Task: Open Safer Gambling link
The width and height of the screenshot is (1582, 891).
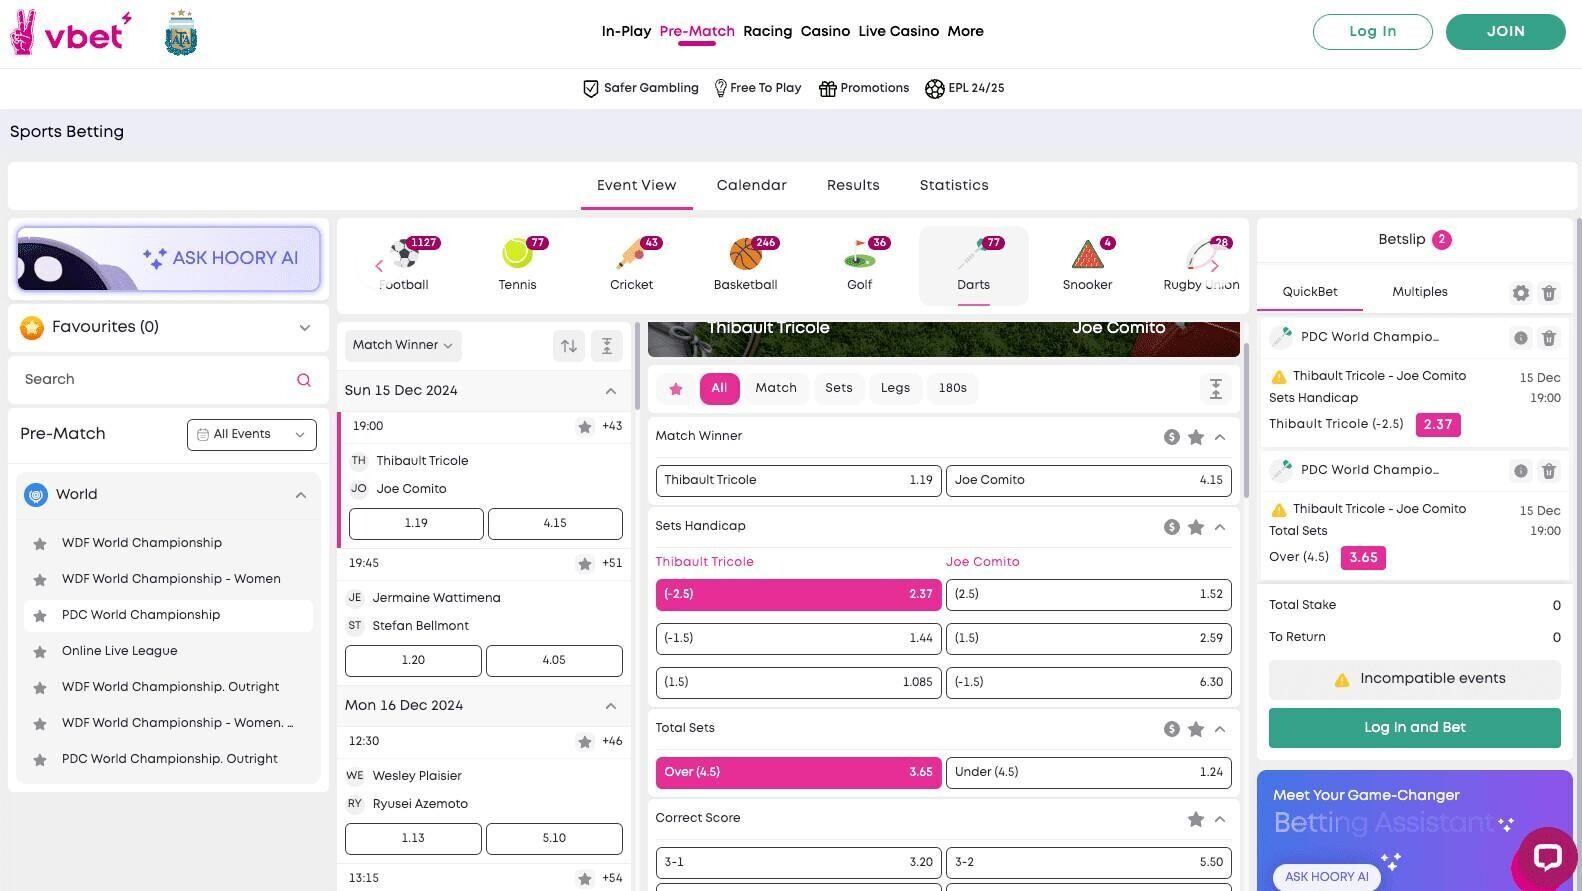Action: coord(641,89)
